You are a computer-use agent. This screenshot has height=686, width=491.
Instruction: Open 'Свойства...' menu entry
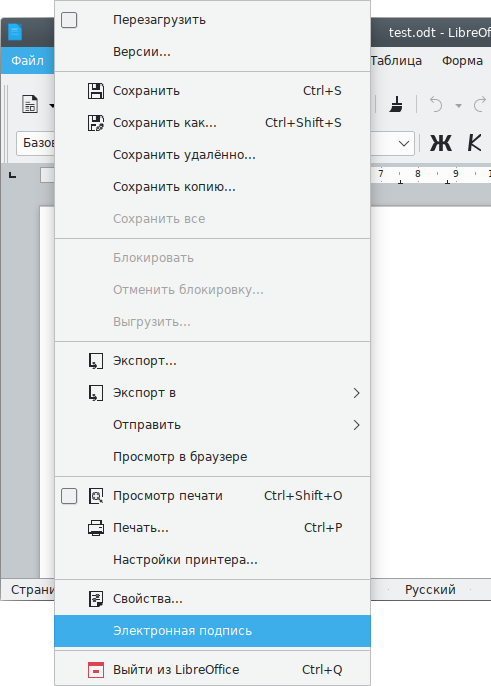pos(212,599)
